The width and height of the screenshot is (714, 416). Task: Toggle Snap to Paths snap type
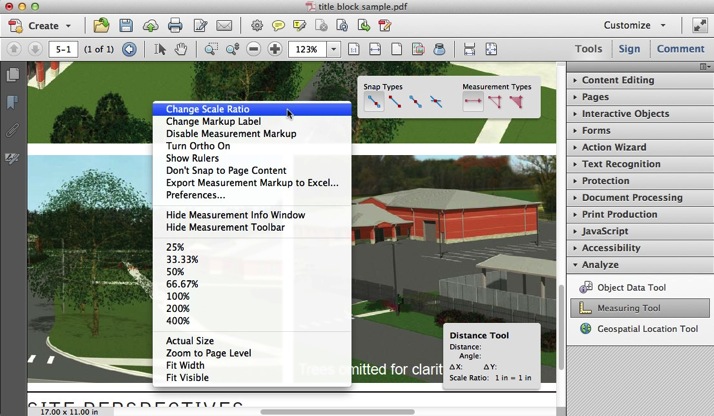click(373, 102)
